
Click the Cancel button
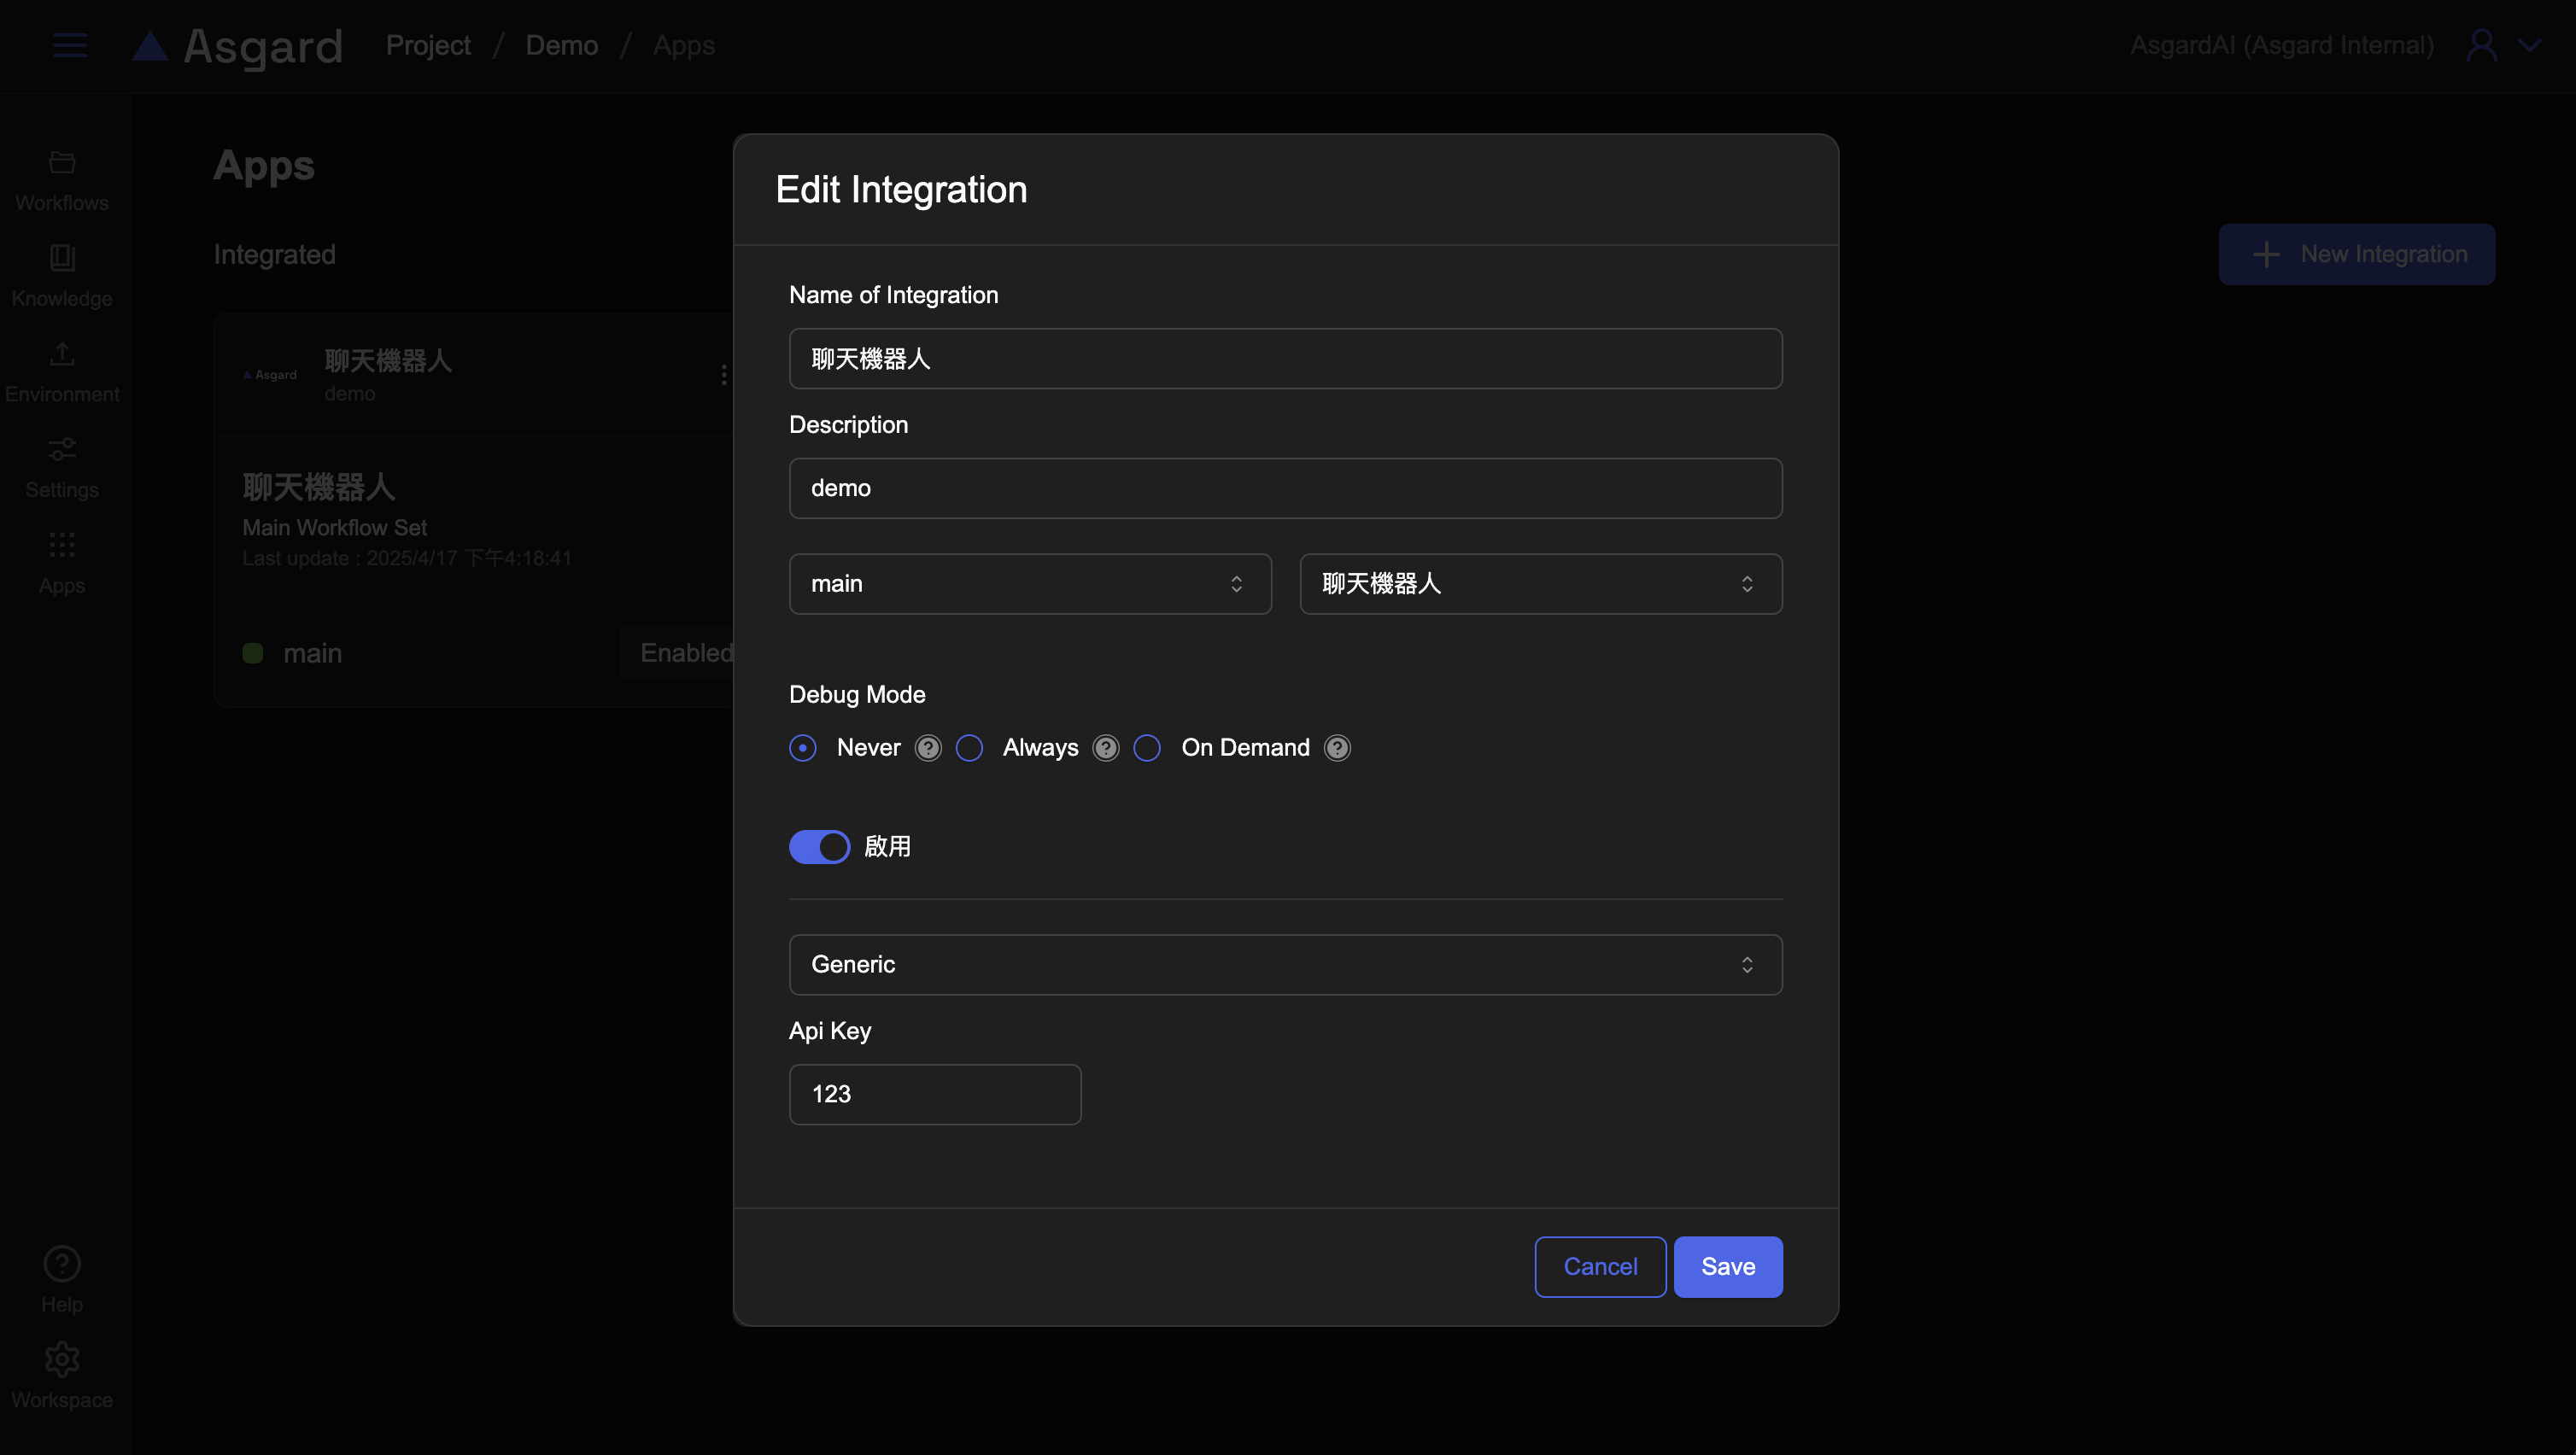[1600, 1267]
